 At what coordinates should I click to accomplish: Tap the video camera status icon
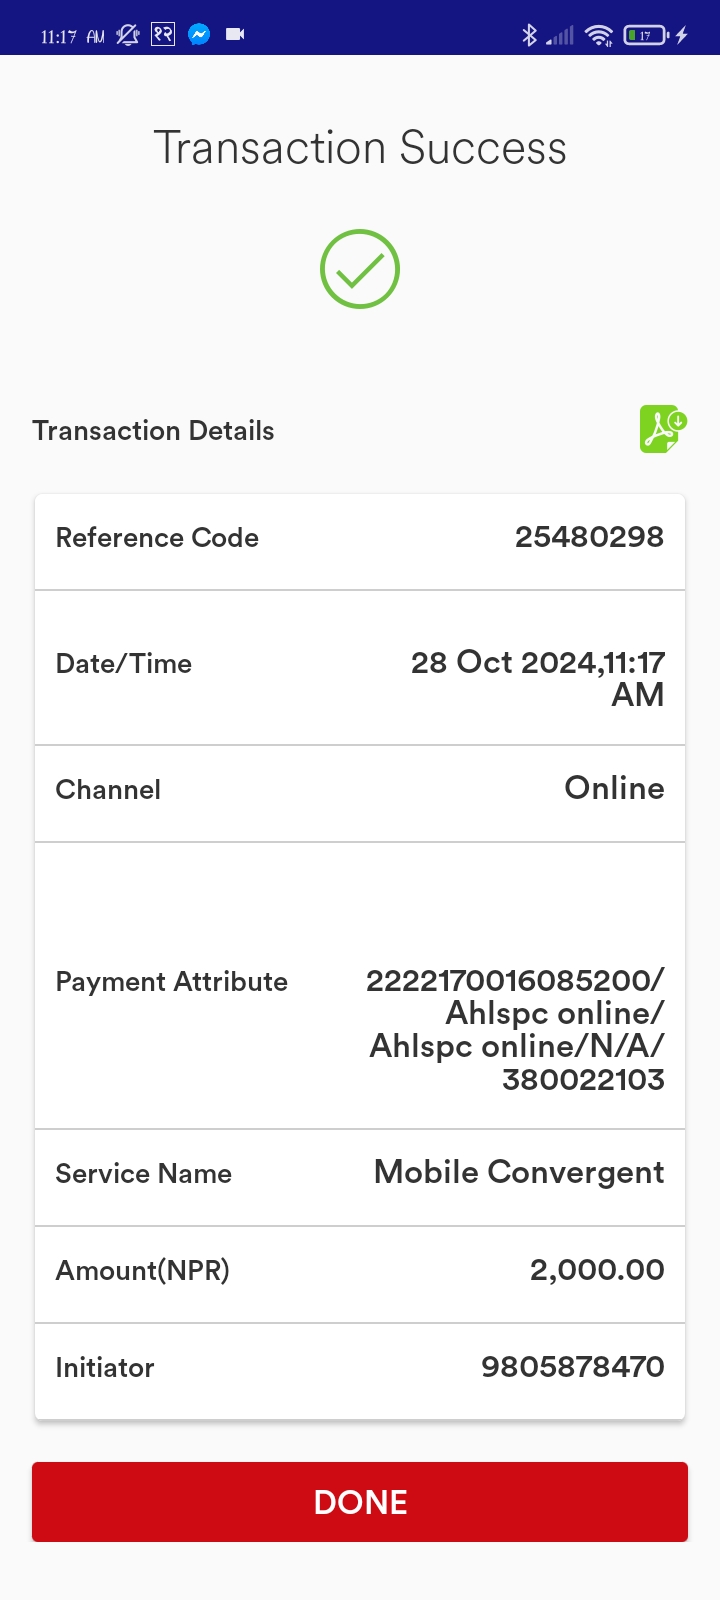click(235, 34)
